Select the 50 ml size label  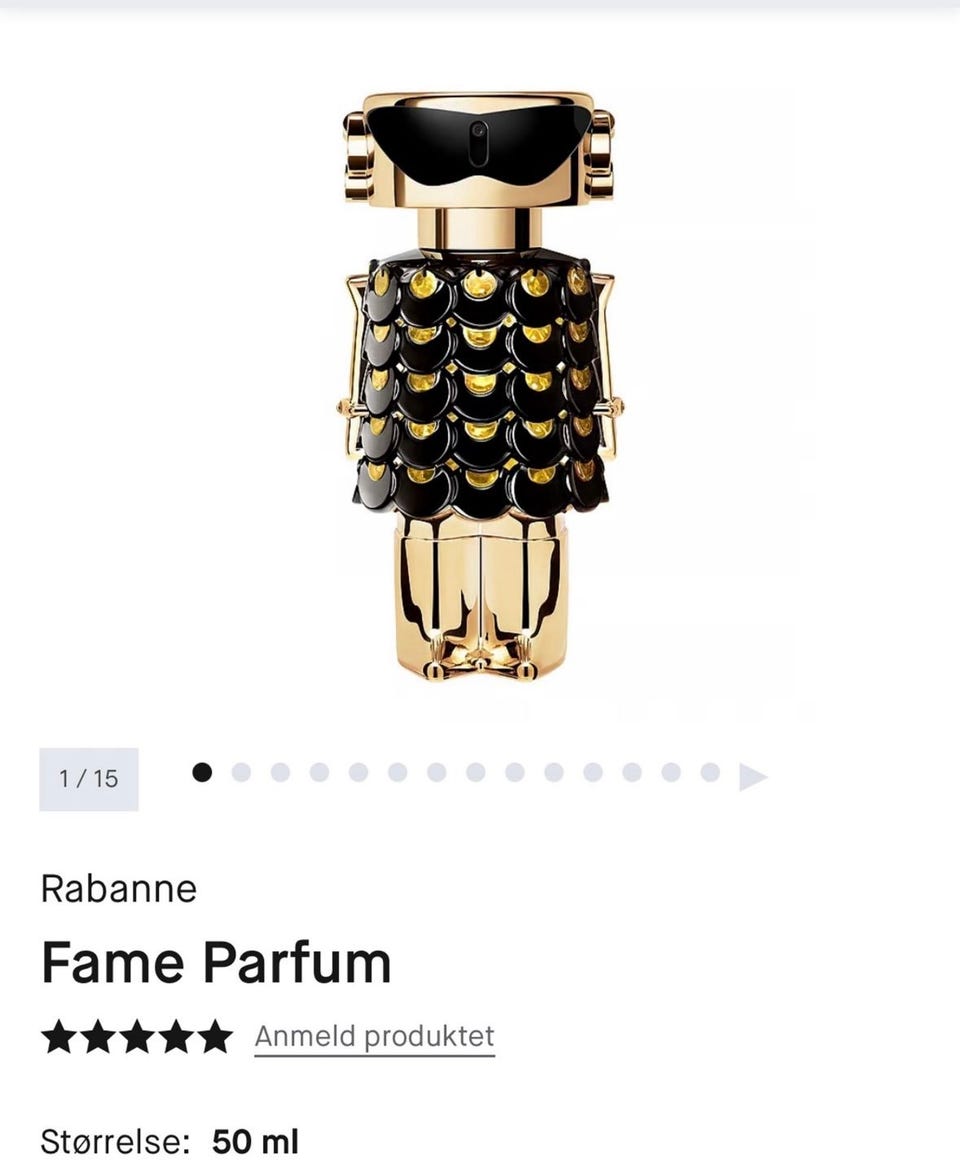point(255,1143)
